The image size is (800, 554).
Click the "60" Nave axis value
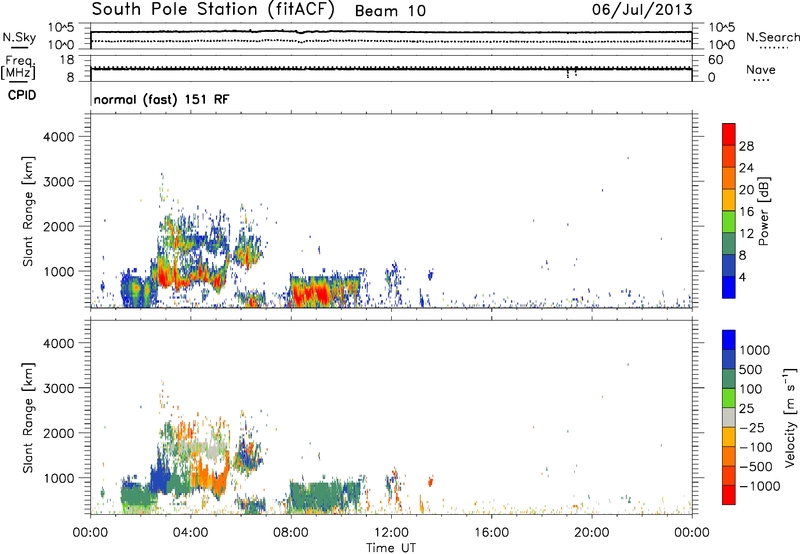tap(715, 60)
